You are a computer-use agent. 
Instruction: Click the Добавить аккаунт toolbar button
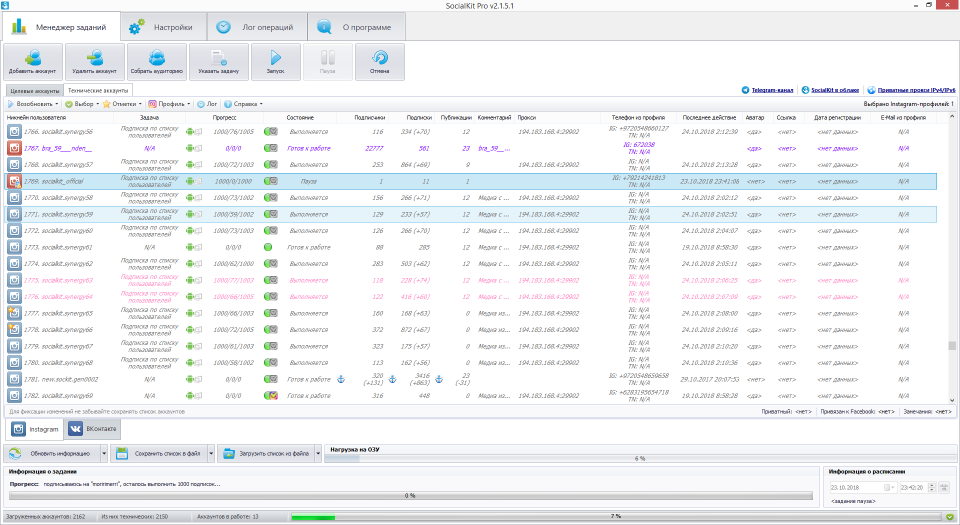point(33,62)
